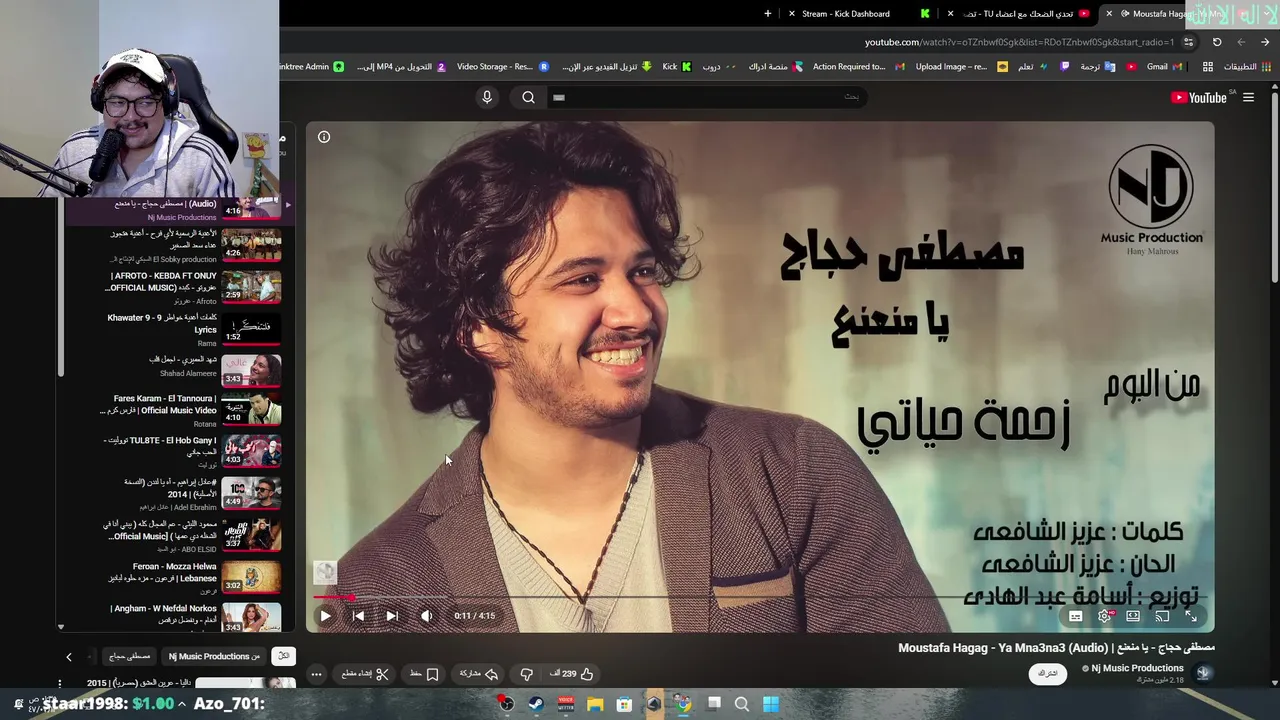Click the YouTube search magnifier button
This screenshot has height=720, width=1280.
click(528, 97)
